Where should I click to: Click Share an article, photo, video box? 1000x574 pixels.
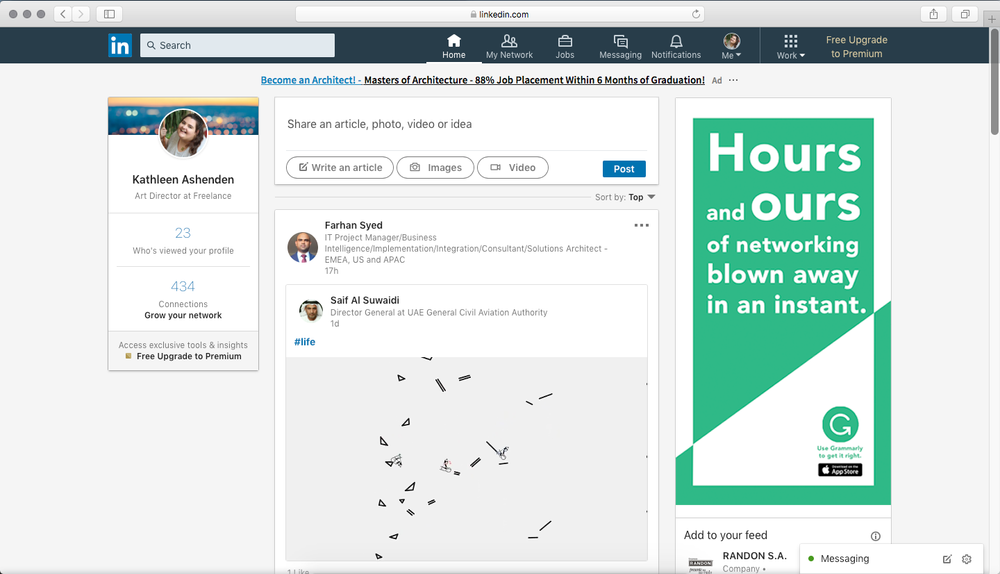466,124
